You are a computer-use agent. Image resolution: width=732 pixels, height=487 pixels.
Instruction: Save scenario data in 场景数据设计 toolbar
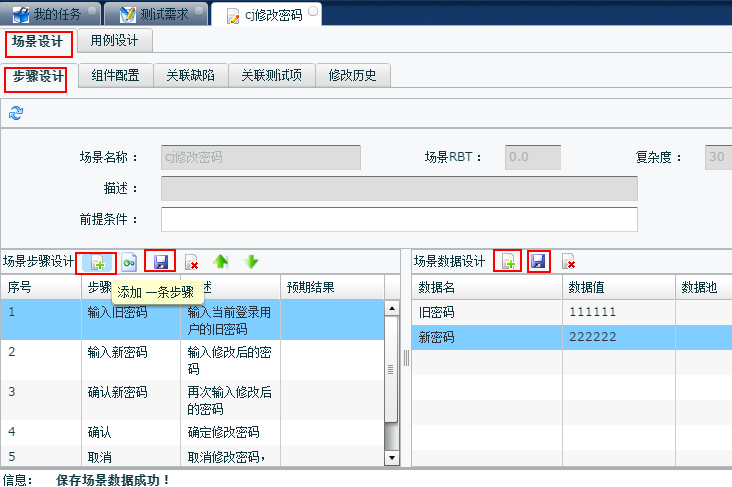[539, 262]
